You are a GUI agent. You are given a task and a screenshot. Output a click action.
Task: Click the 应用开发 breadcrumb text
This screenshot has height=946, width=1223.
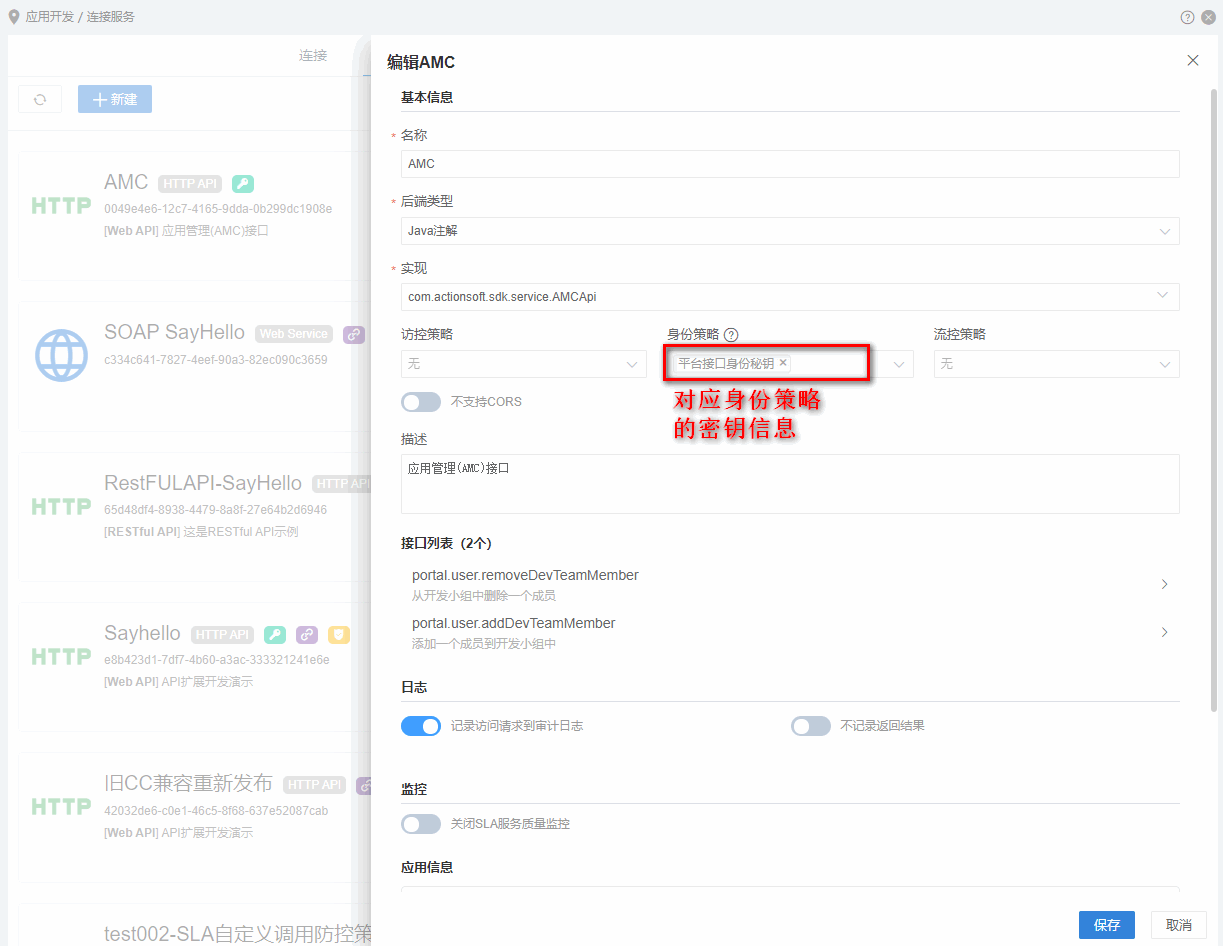pyautogui.click(x=50, y=17)
